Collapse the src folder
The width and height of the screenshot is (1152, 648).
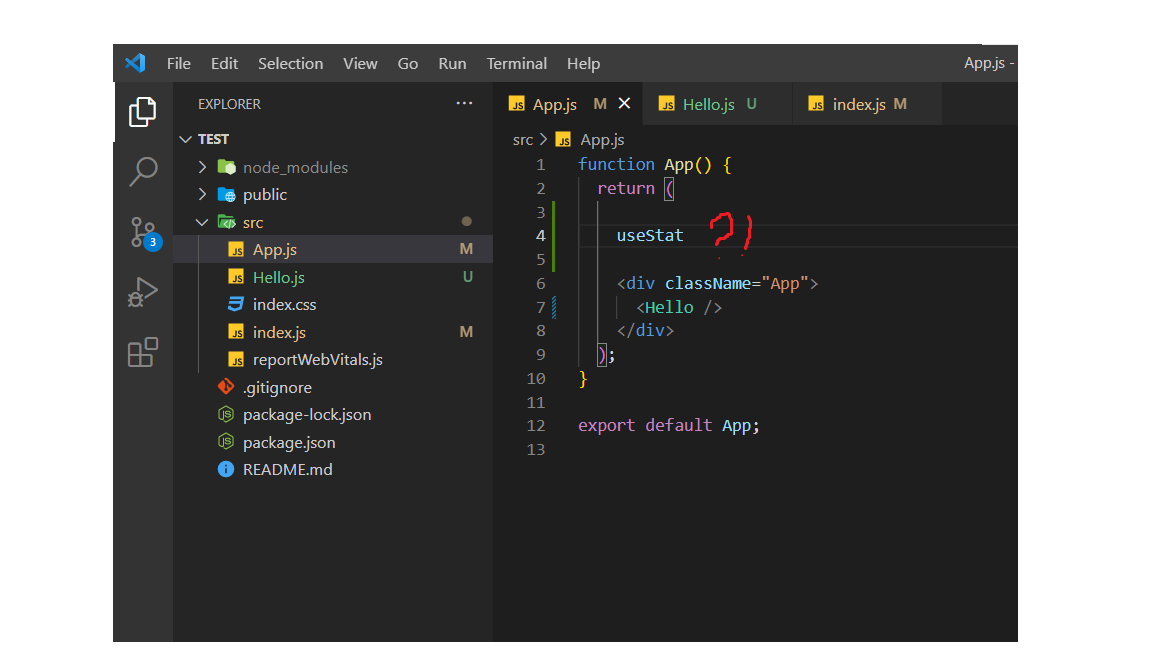coord(252,222)
